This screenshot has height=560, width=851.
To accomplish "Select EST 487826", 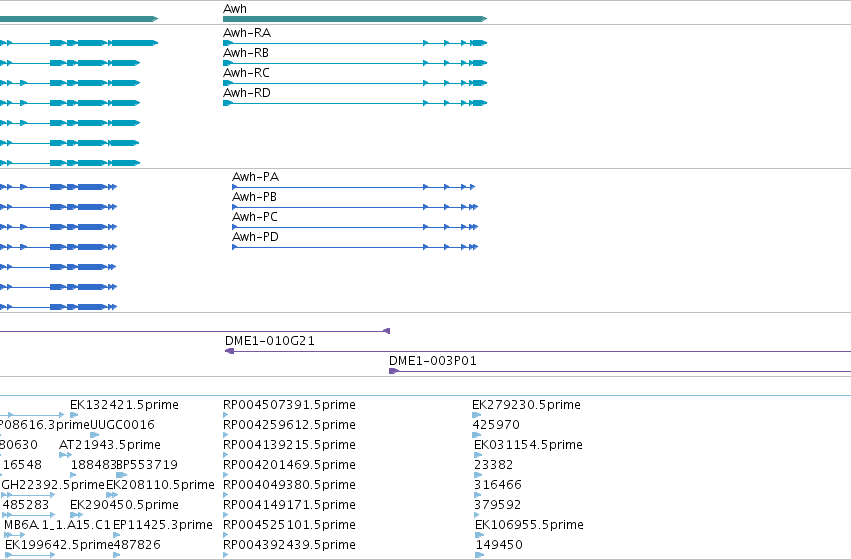I will click(137, 545).
